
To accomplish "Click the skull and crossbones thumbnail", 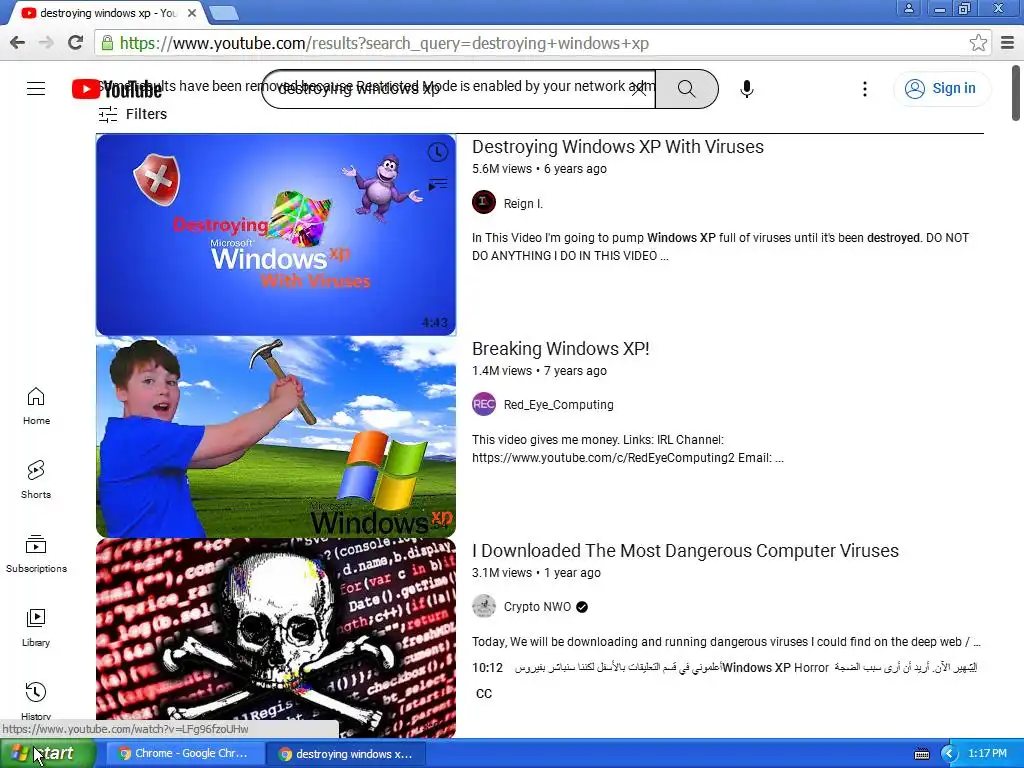I will click(x=276, y=638).
